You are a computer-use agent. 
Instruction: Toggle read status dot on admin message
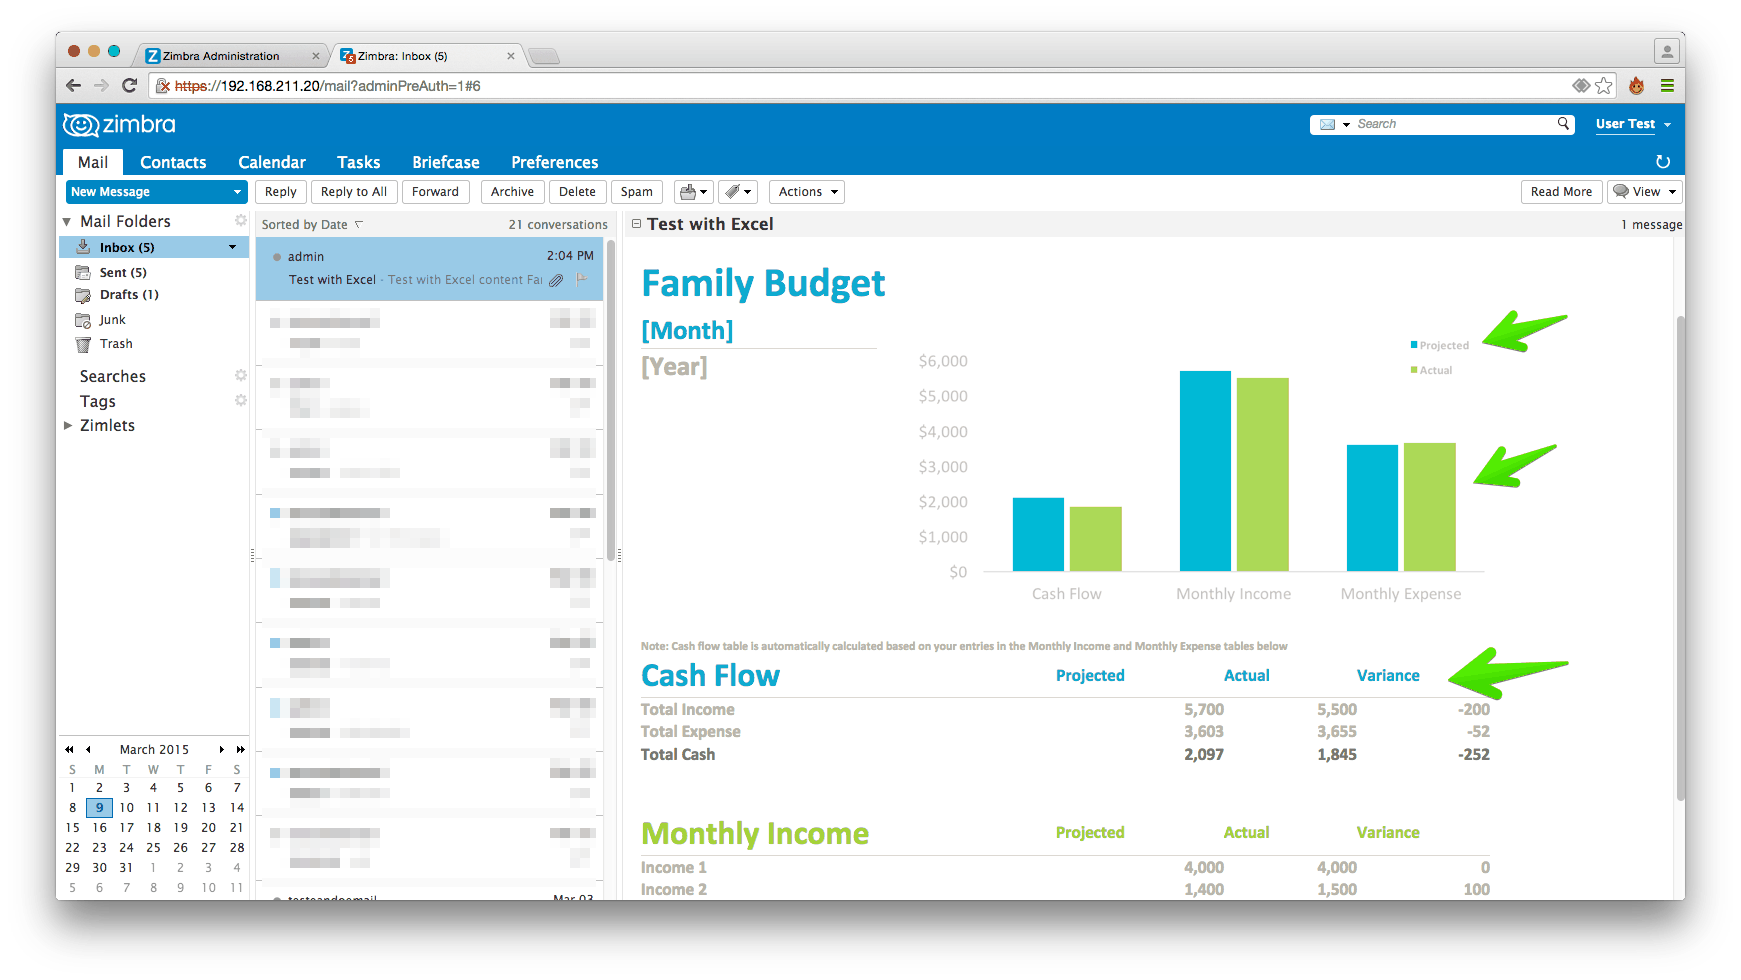pos(277,257)
